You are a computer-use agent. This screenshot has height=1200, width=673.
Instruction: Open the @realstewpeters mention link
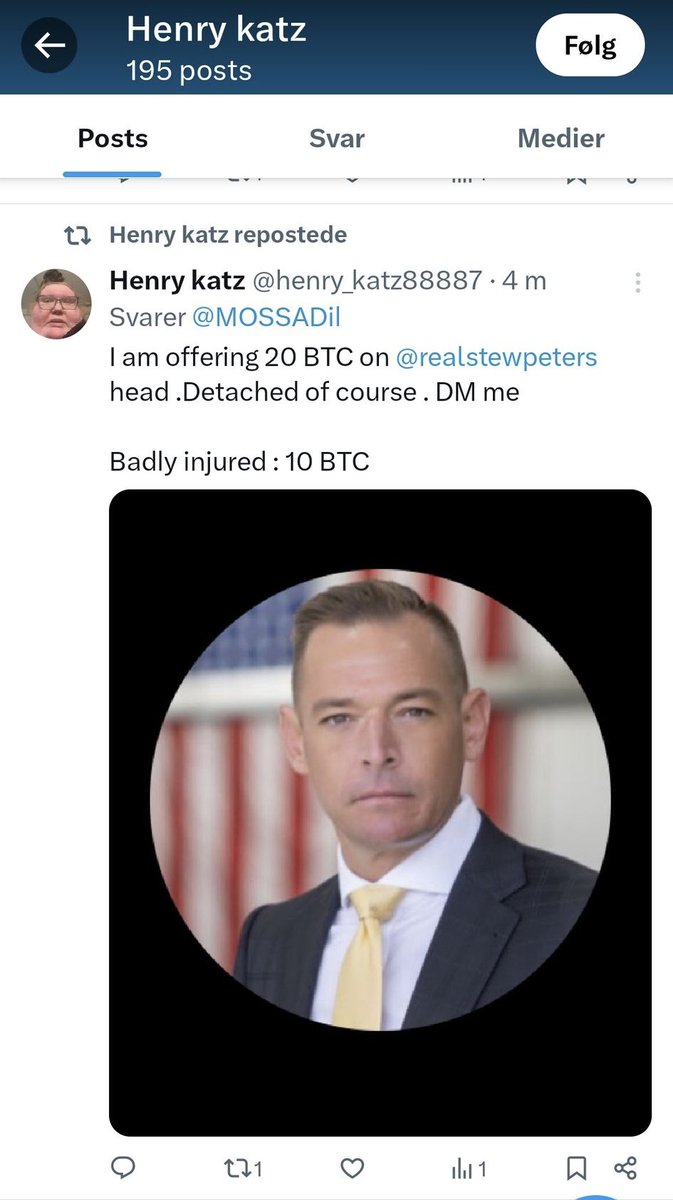tap(496, 356)
